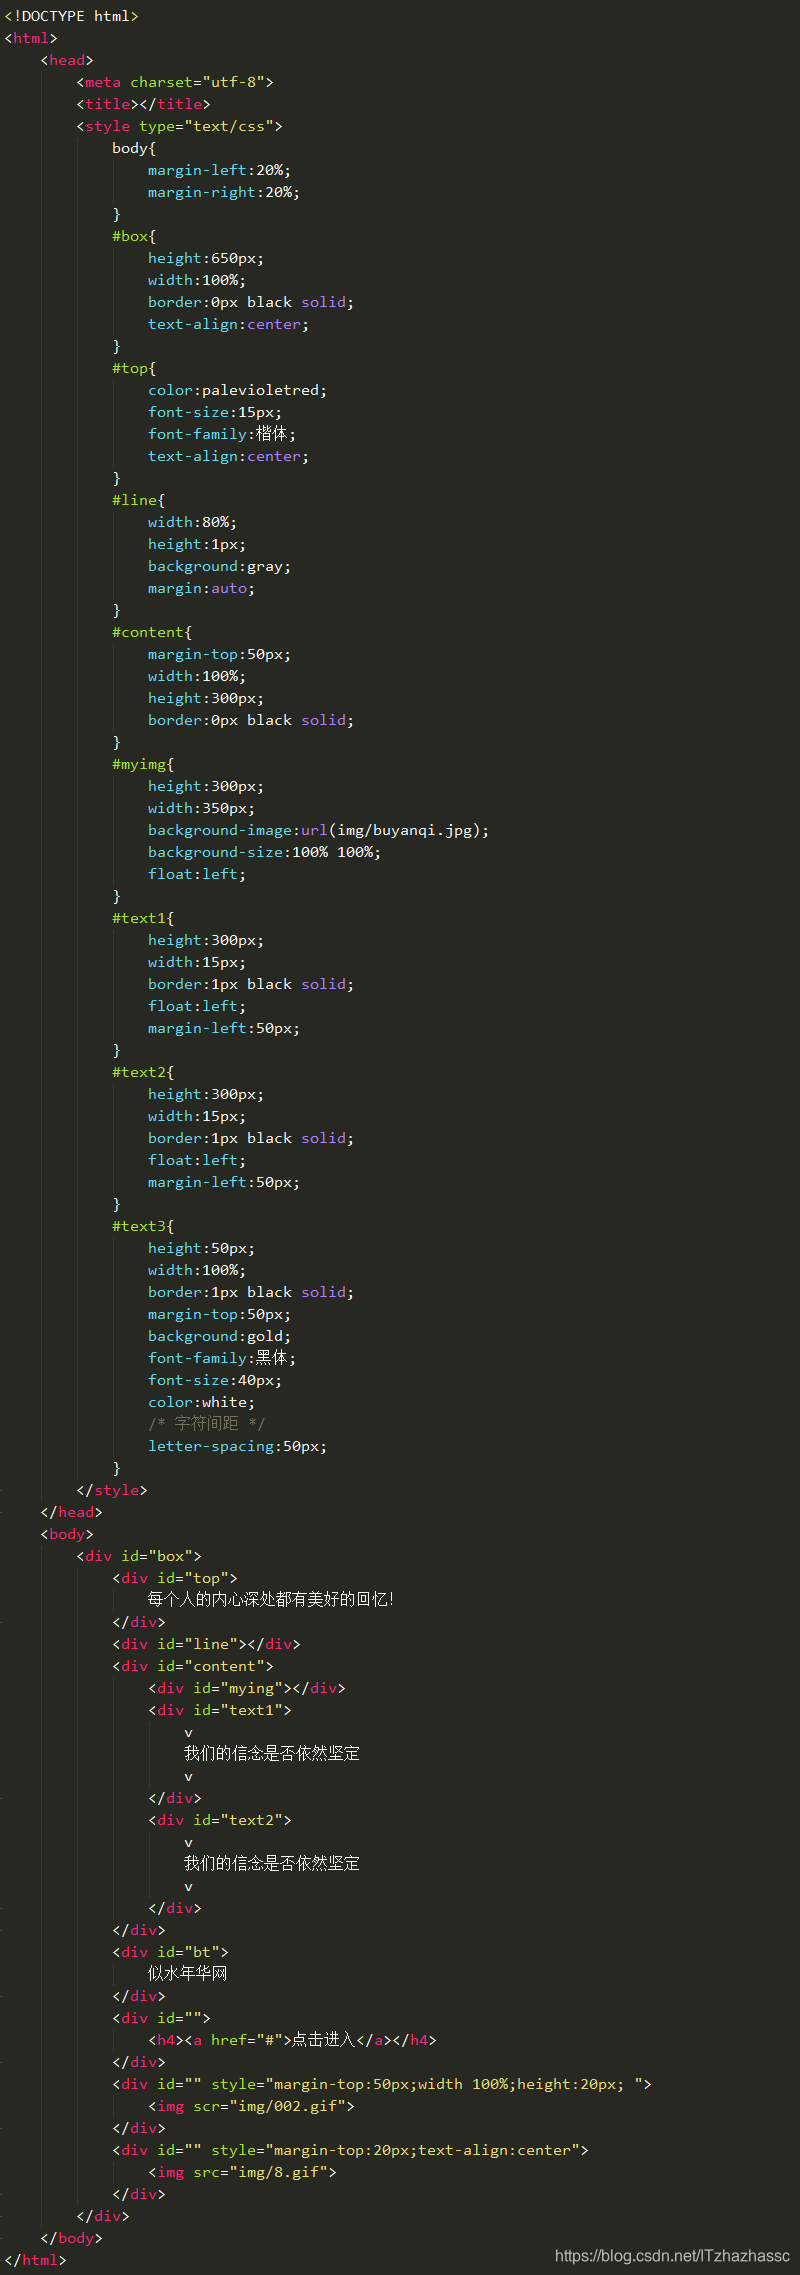Click the closing "</style>" tag line
Viewport: 800px width, 2275px height.
(112, 1490)
